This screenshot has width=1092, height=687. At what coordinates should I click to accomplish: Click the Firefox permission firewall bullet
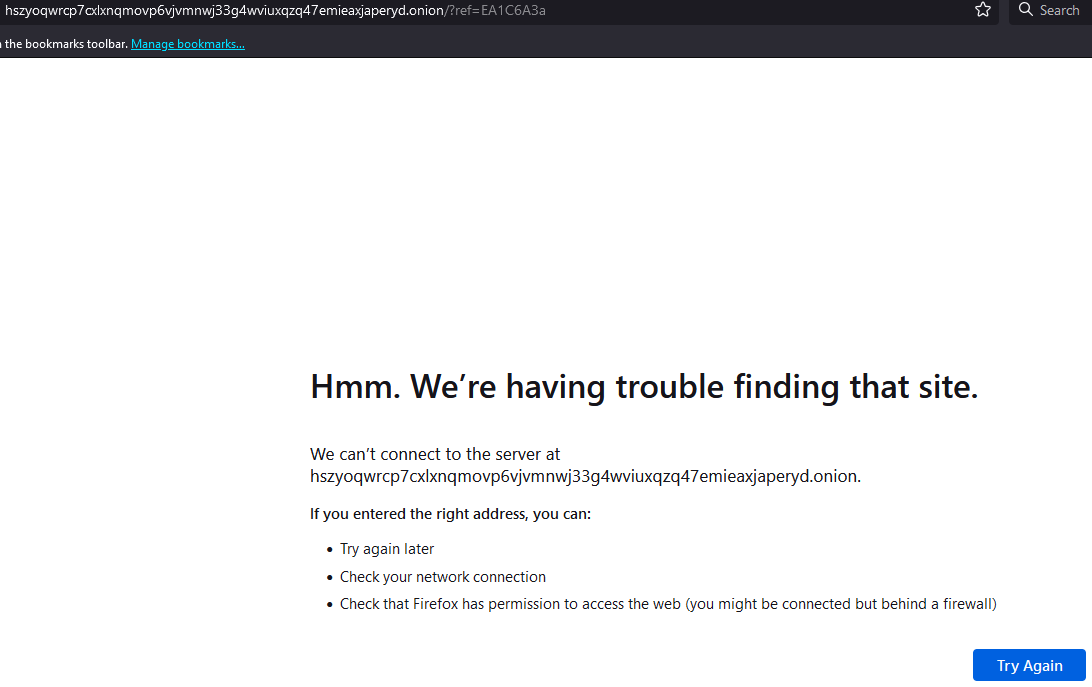pyautogui.click(x=668, y=604)
